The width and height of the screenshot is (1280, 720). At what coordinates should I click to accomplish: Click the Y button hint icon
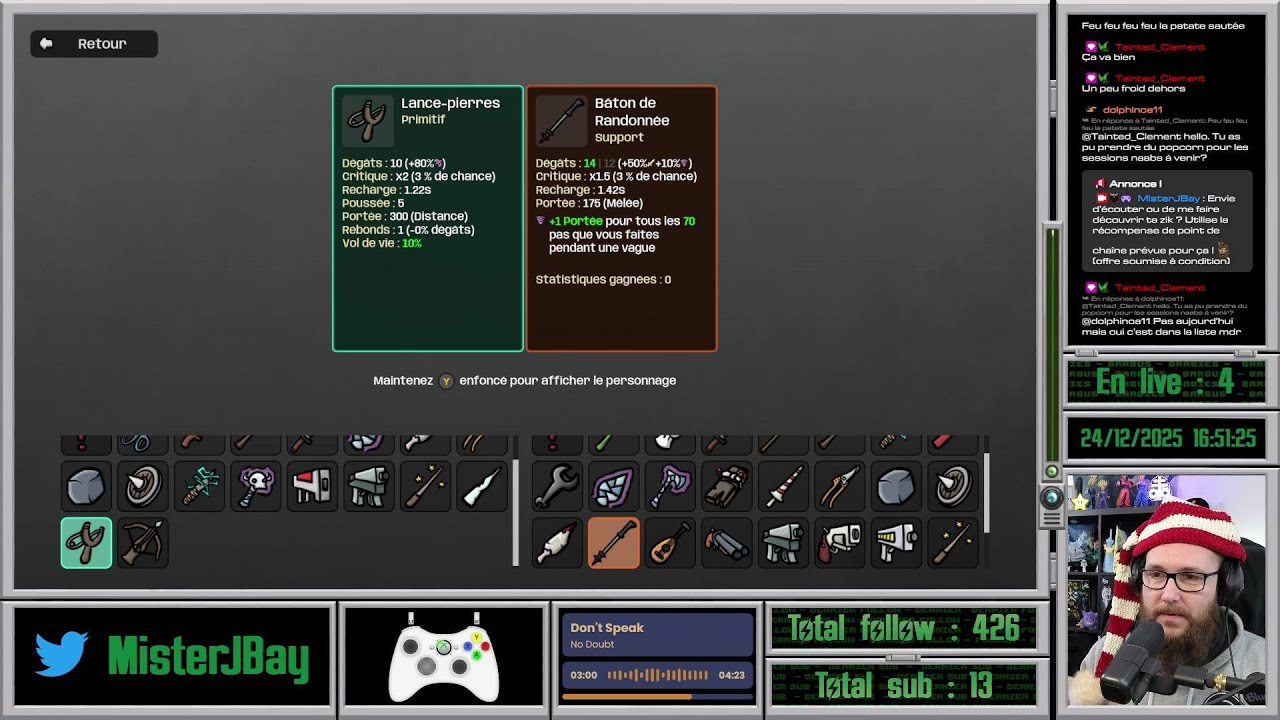point(446,381)
